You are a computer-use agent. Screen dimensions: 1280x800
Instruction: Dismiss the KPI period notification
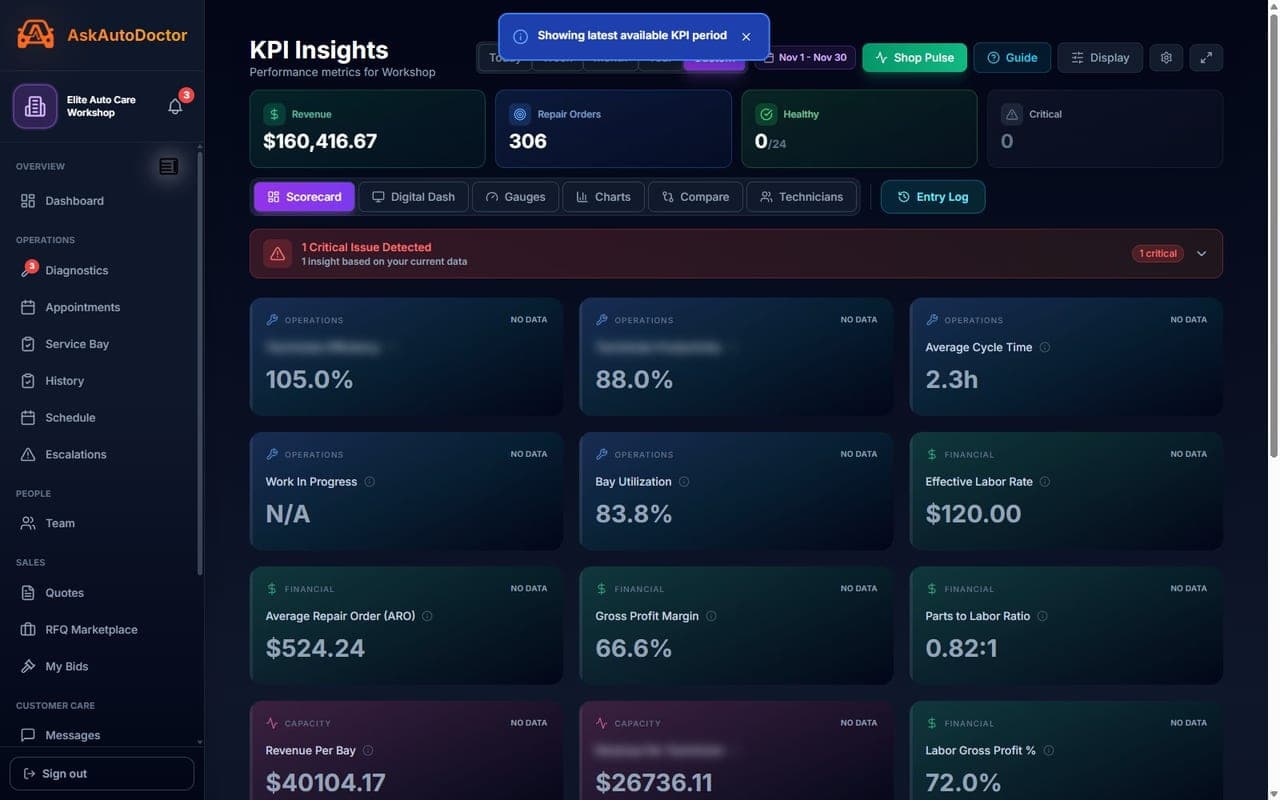746,36
